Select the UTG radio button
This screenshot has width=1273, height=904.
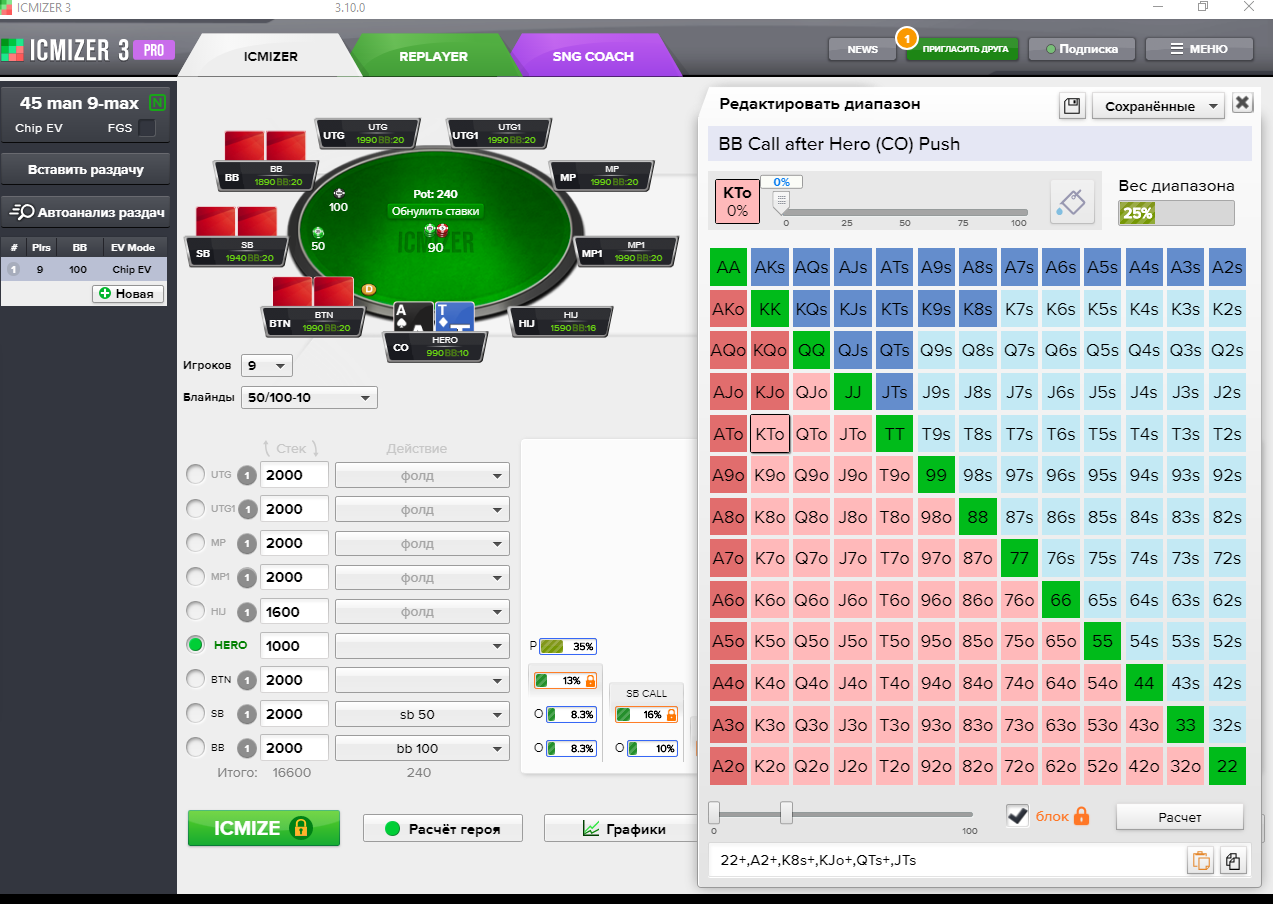(196, 475)
